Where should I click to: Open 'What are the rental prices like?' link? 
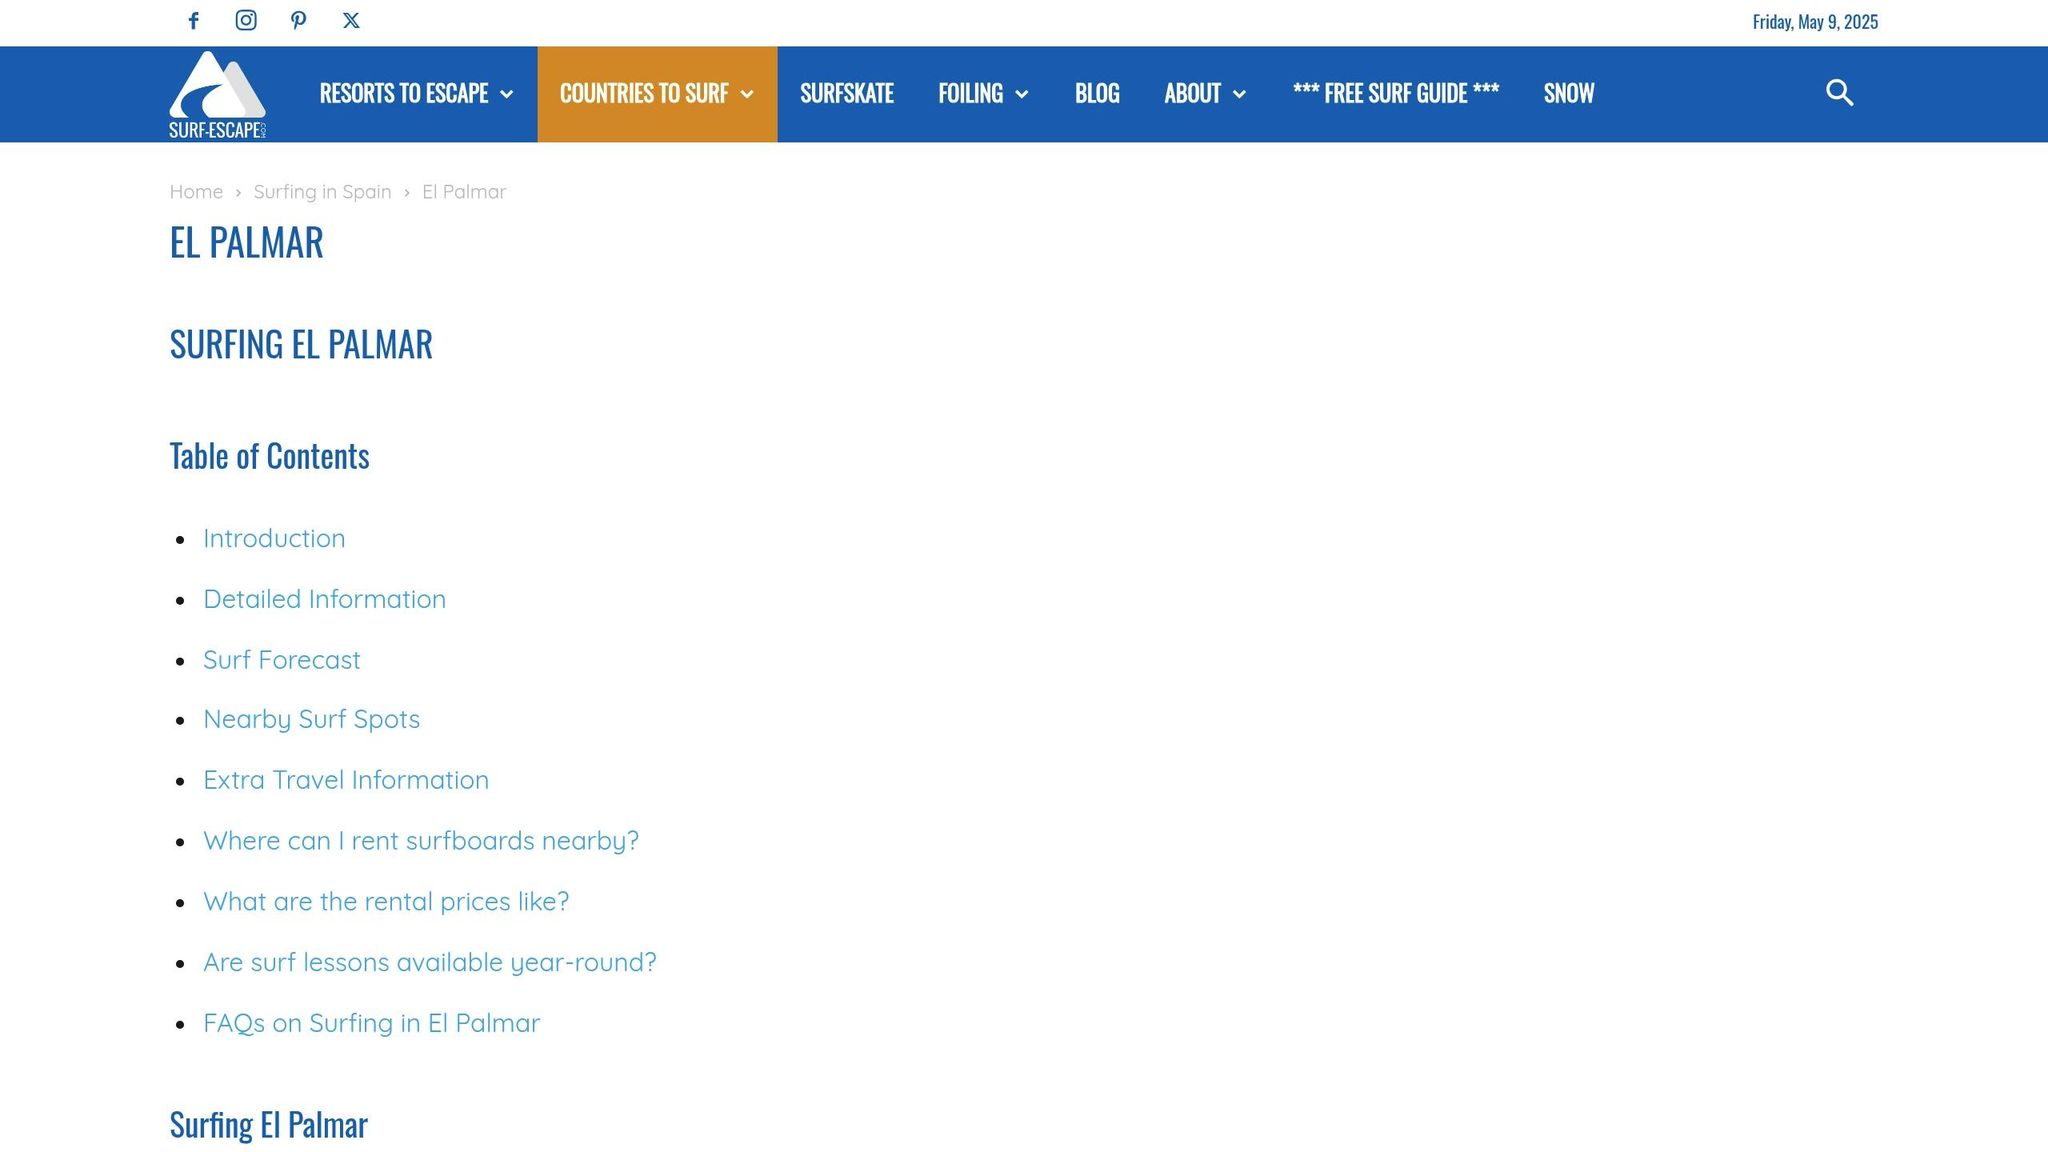pyautogui.click(x=386, y=902)
